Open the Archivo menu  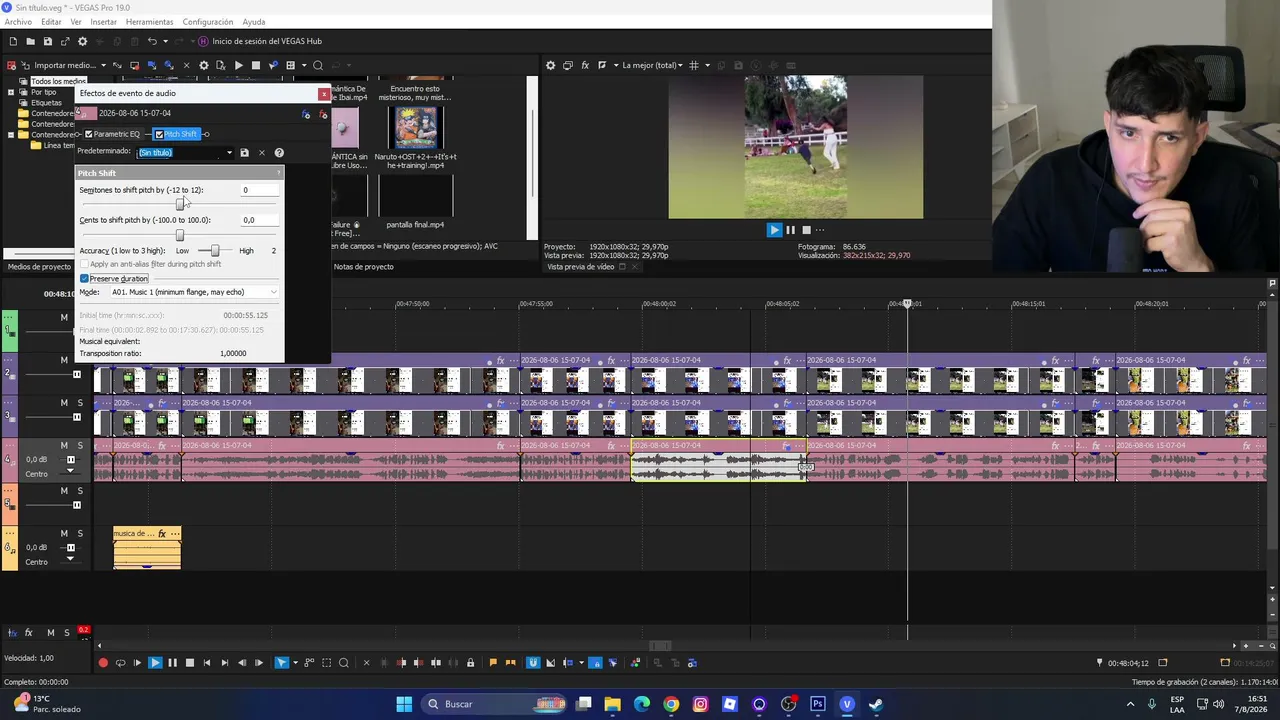[x=18, y=22]
